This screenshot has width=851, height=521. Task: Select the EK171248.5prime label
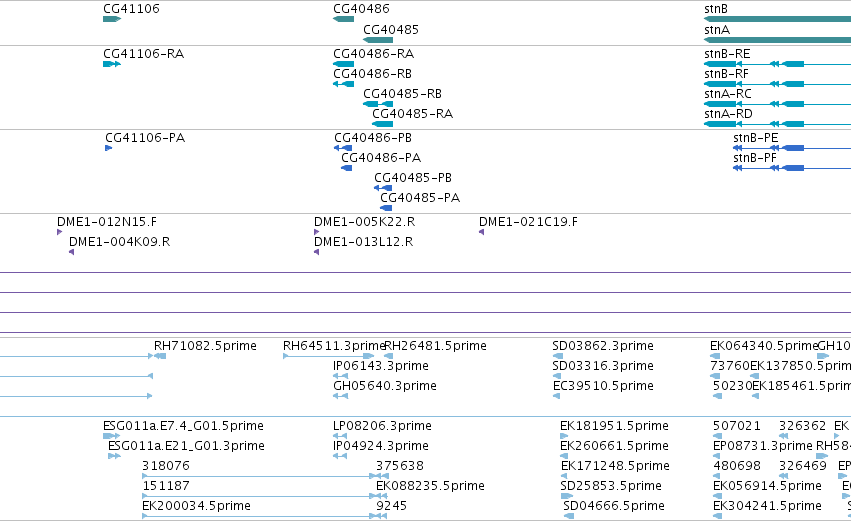(615, 466)
